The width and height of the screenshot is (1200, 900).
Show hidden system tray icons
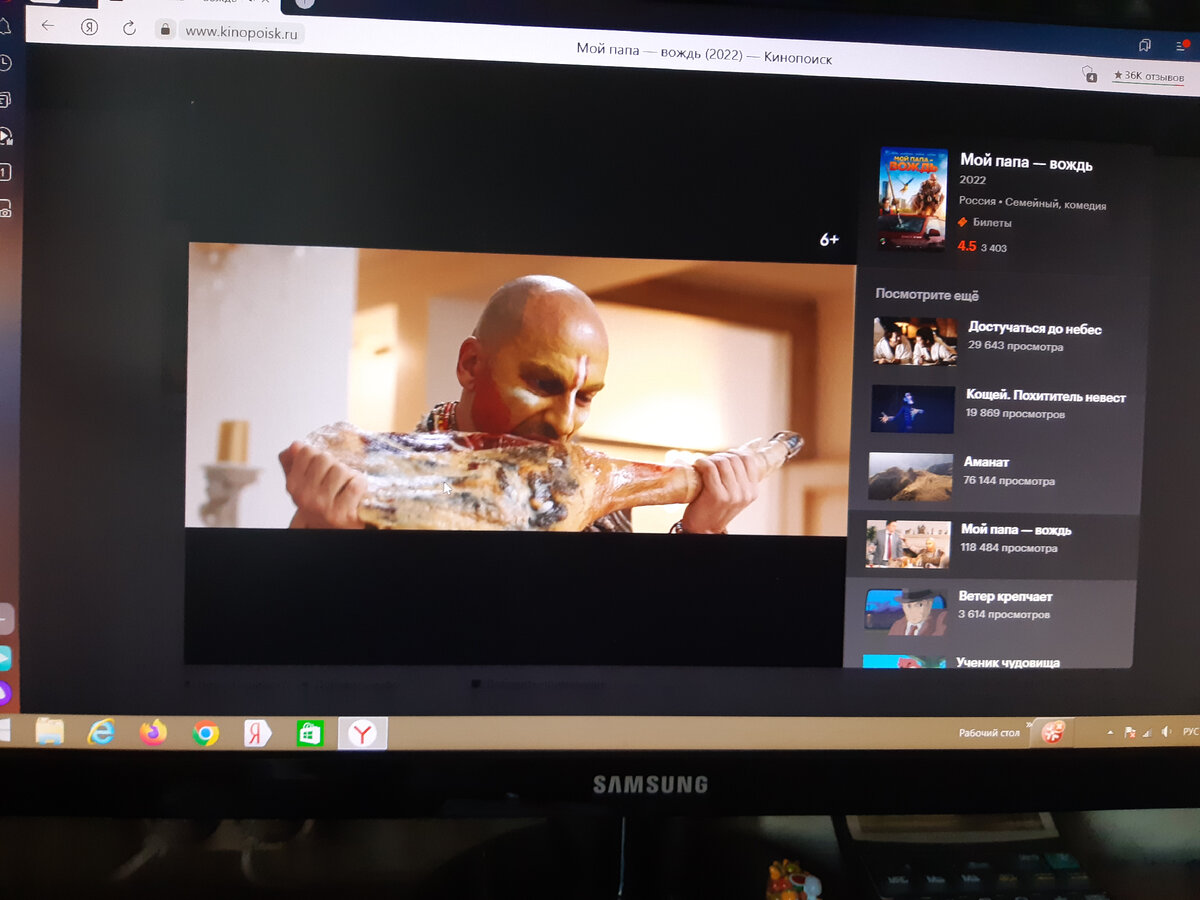click(x=1109, y=733)
